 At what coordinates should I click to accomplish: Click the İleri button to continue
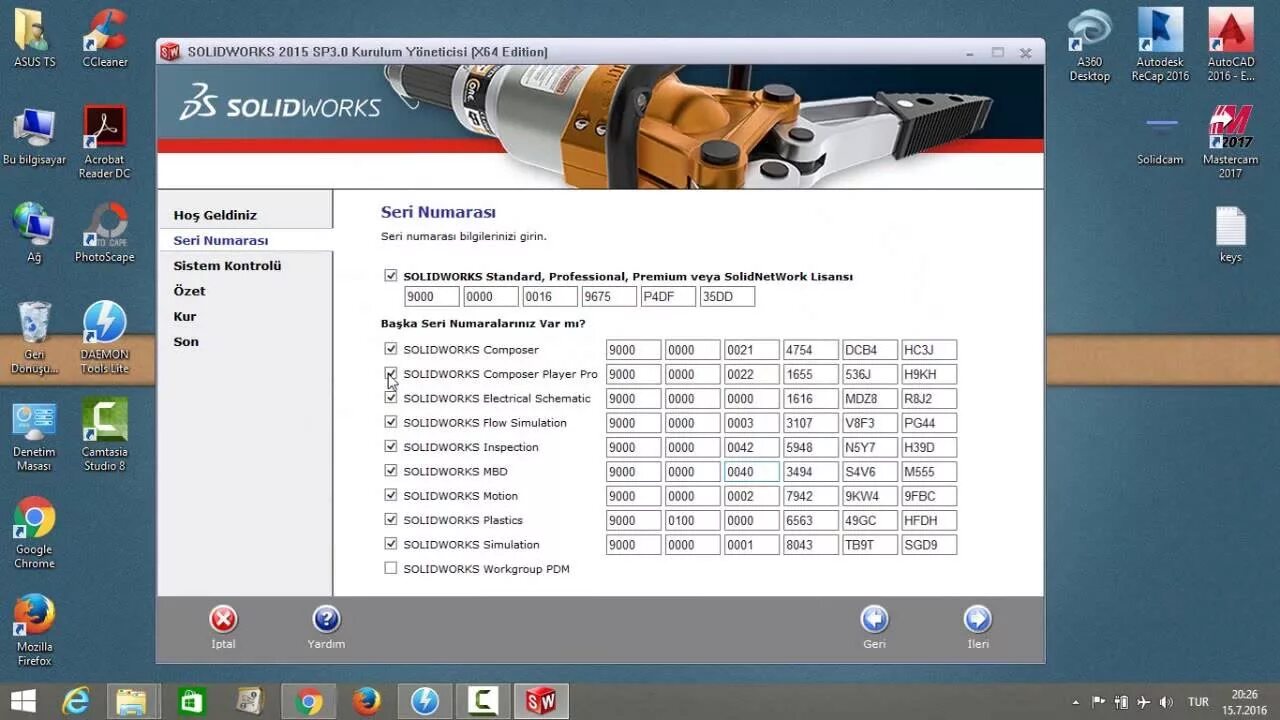click(977, 620)
